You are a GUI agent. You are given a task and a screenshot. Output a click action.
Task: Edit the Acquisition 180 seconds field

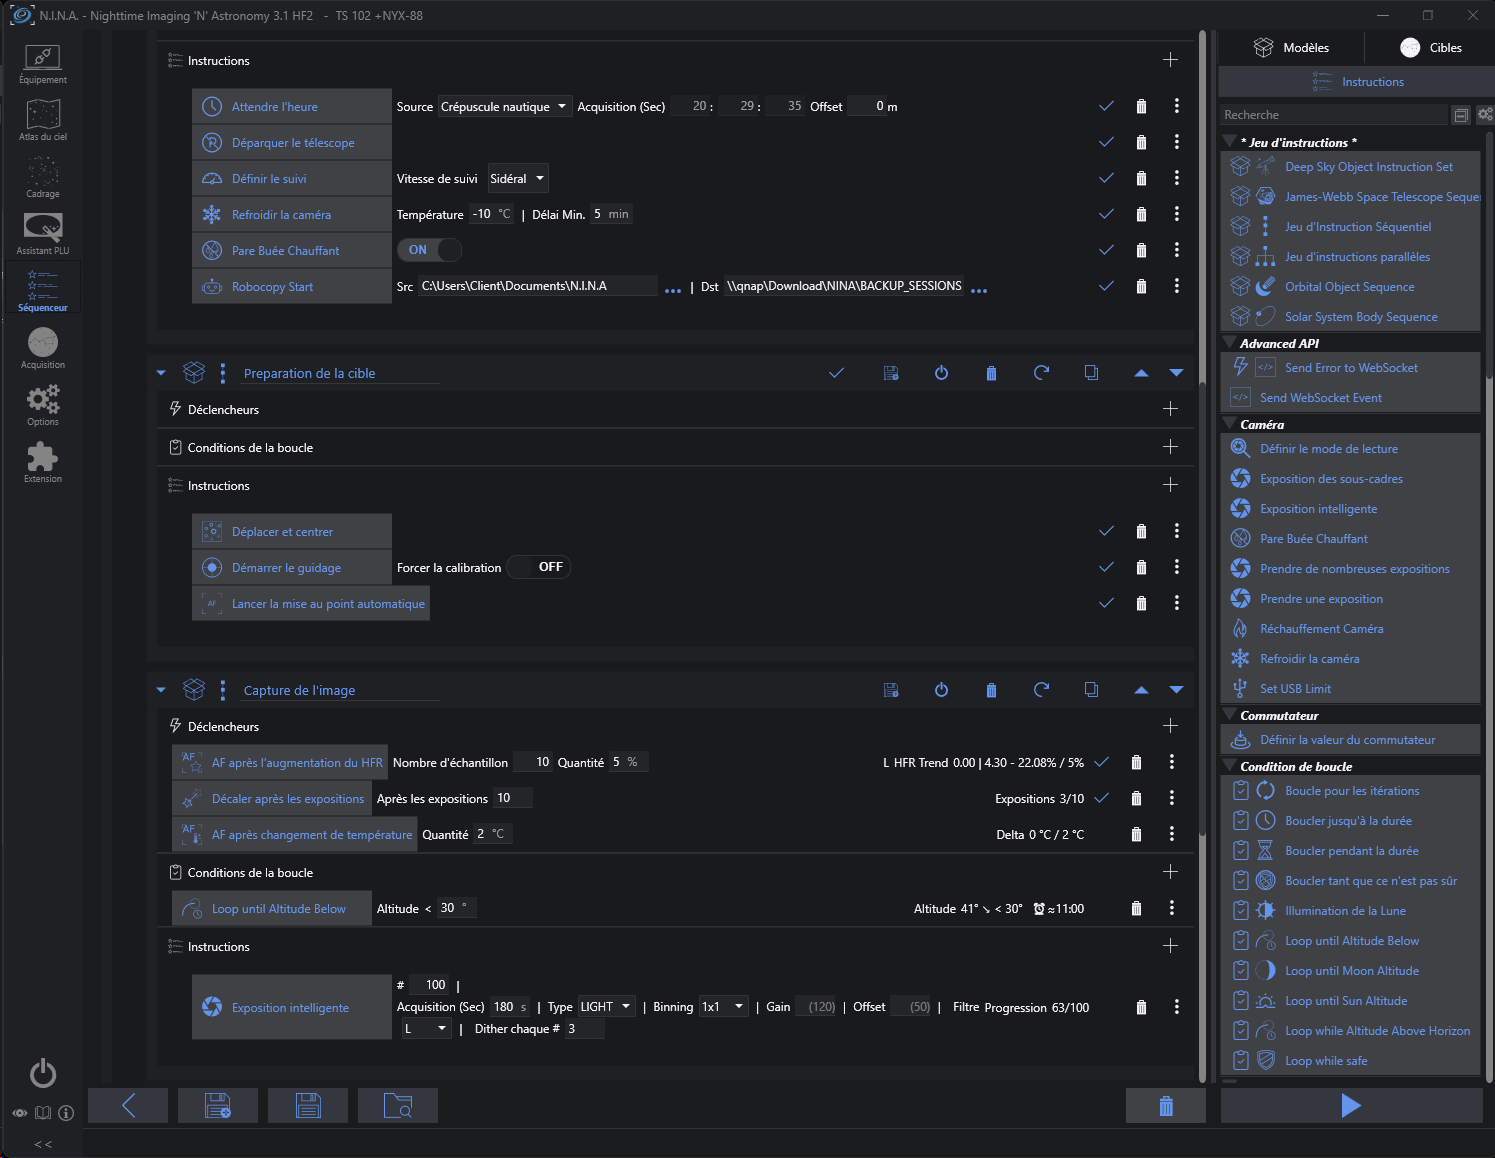click(510, 1007)
